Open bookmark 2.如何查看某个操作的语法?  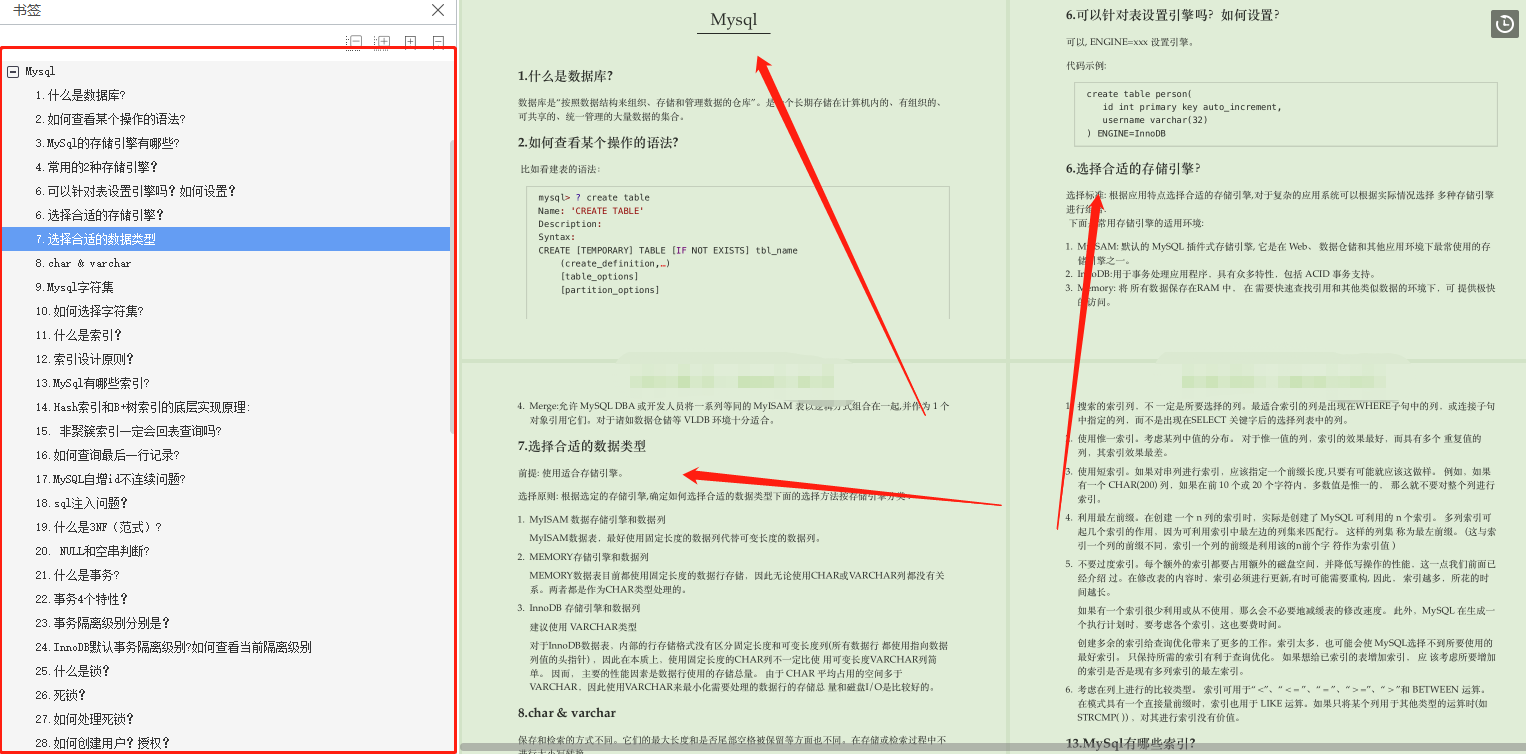coord(110,119)
